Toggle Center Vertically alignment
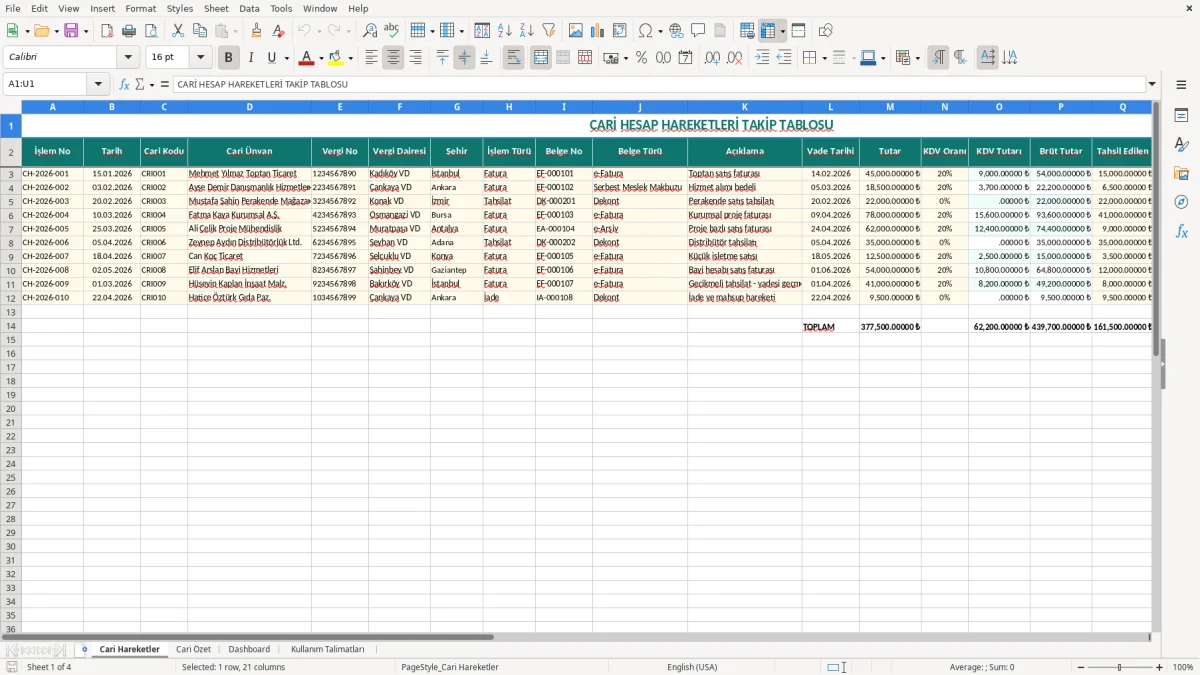Viewport: 1200px width, 675px height. click(464, 58)
